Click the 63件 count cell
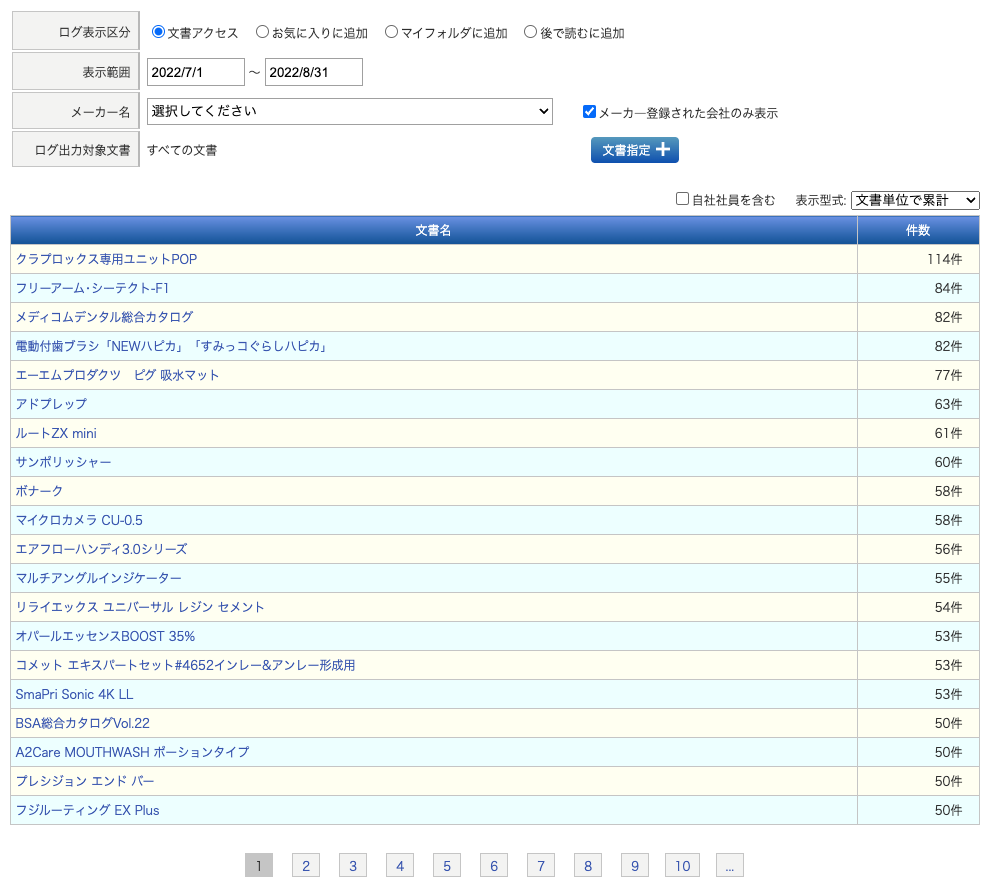Viewport: 989px width, 890px height. (918, 404)
